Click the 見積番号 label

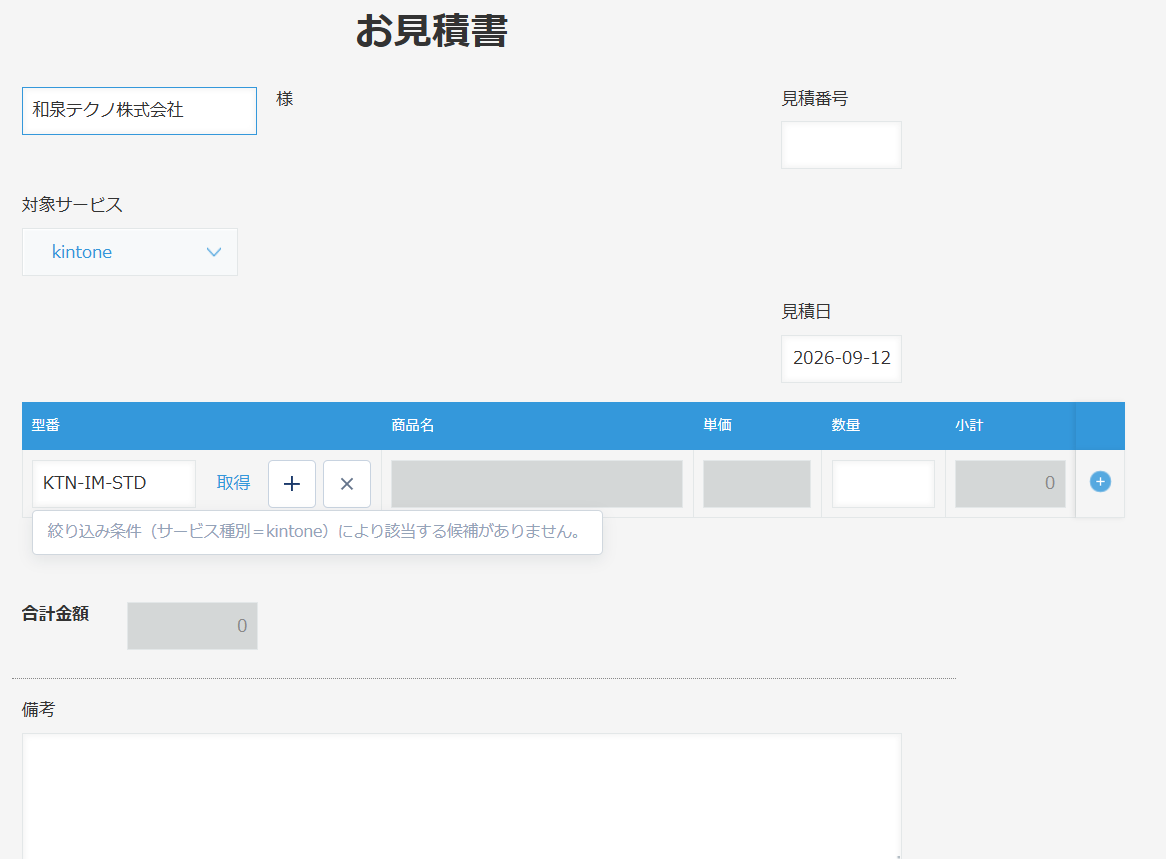[814, 98]
